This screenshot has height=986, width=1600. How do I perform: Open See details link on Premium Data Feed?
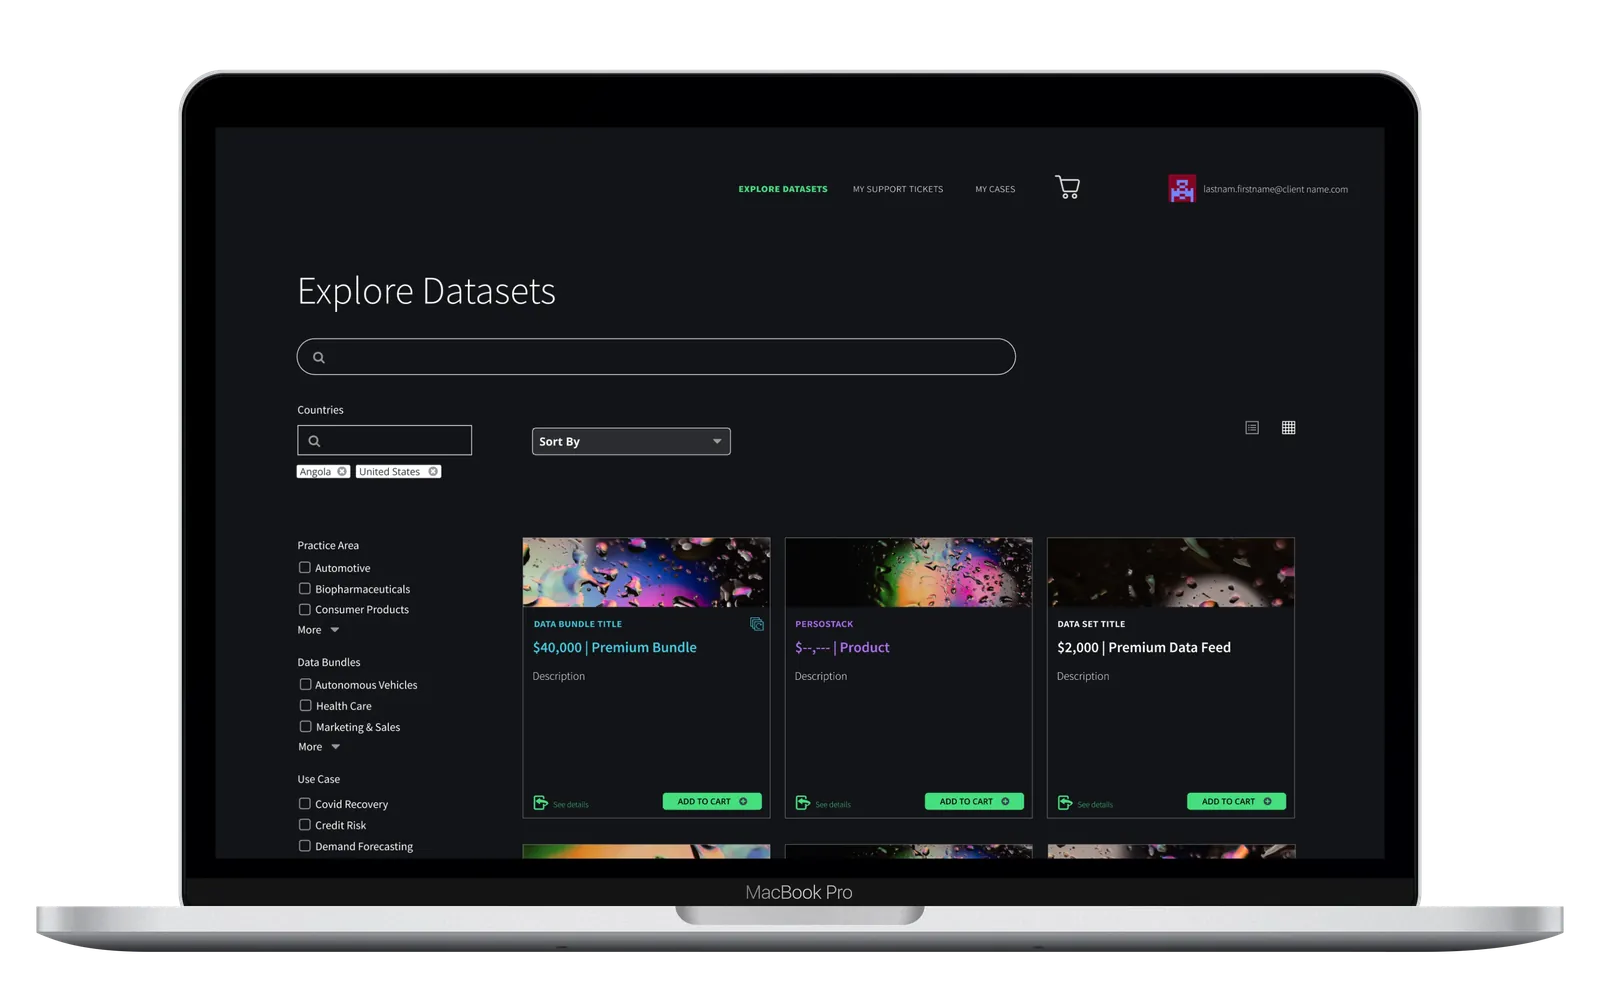1095,805
